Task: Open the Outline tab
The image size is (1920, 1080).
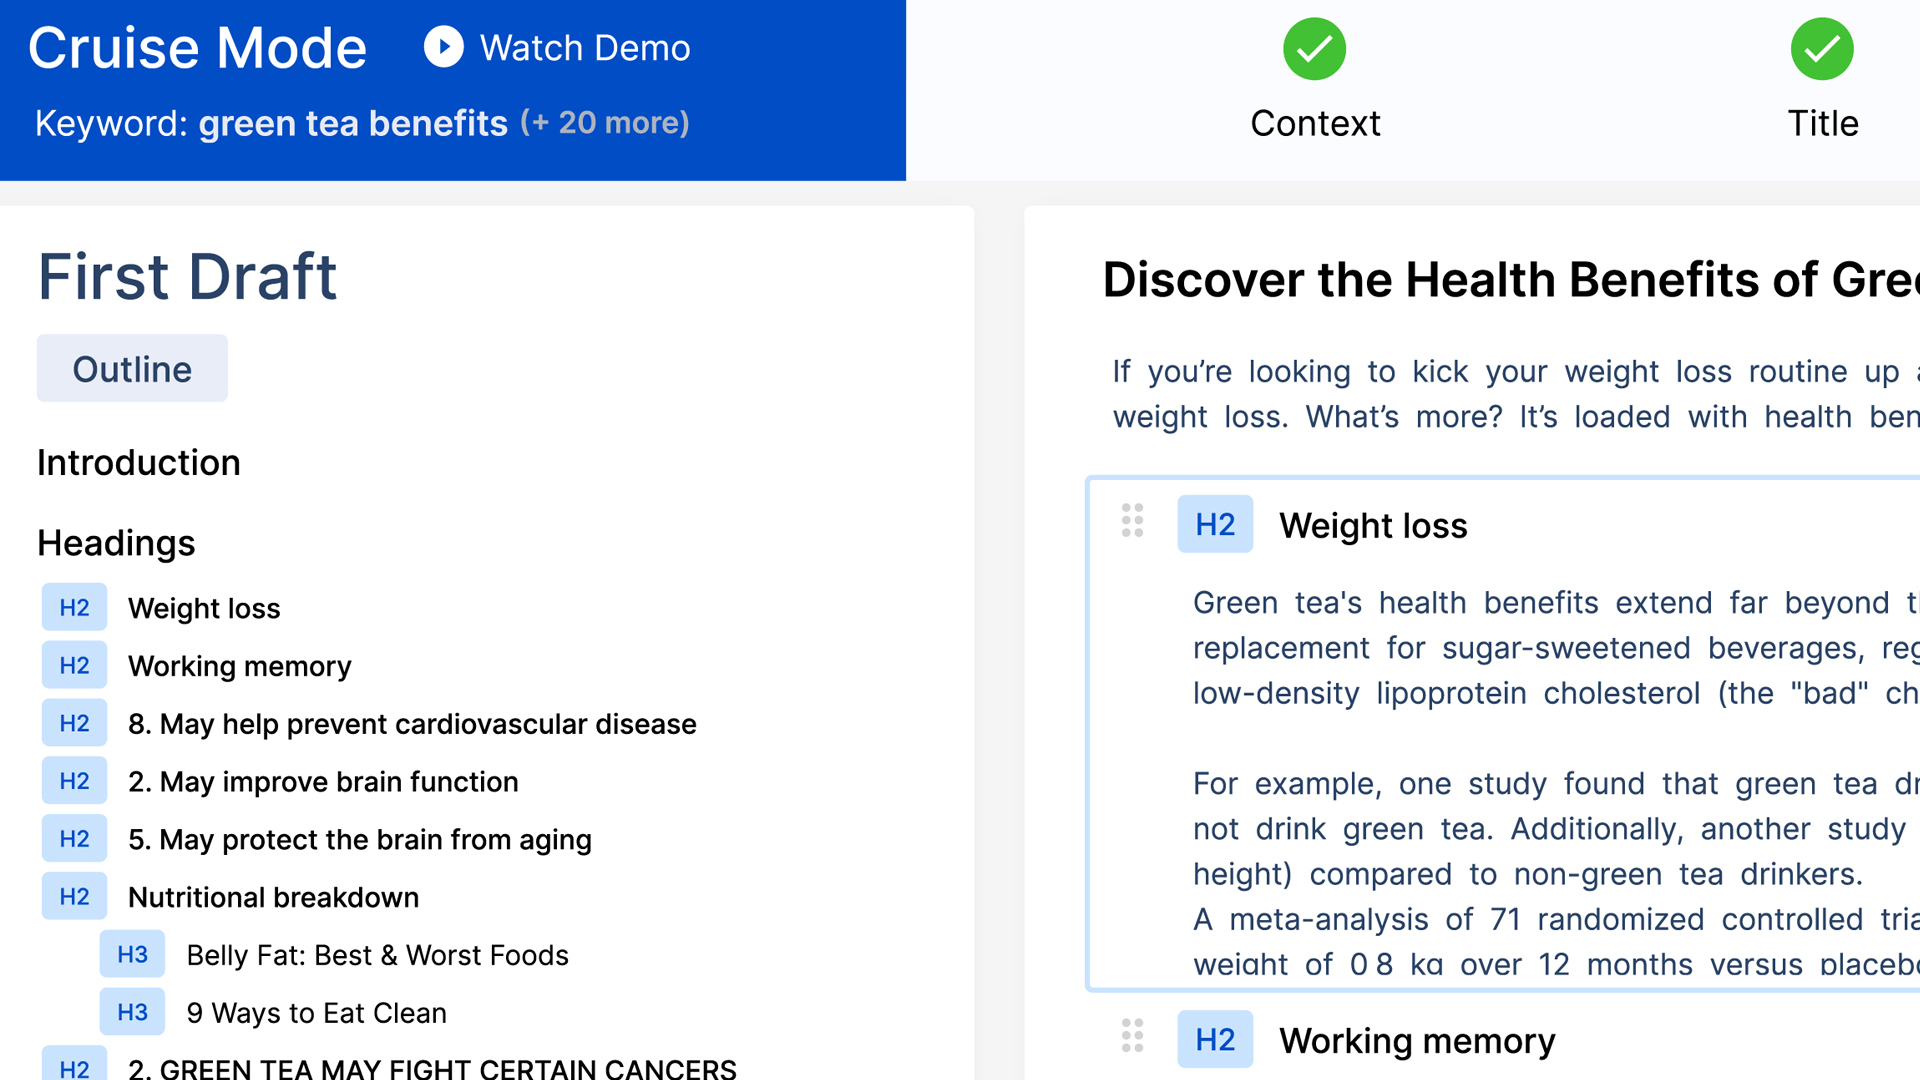Action: click(132, 369)
